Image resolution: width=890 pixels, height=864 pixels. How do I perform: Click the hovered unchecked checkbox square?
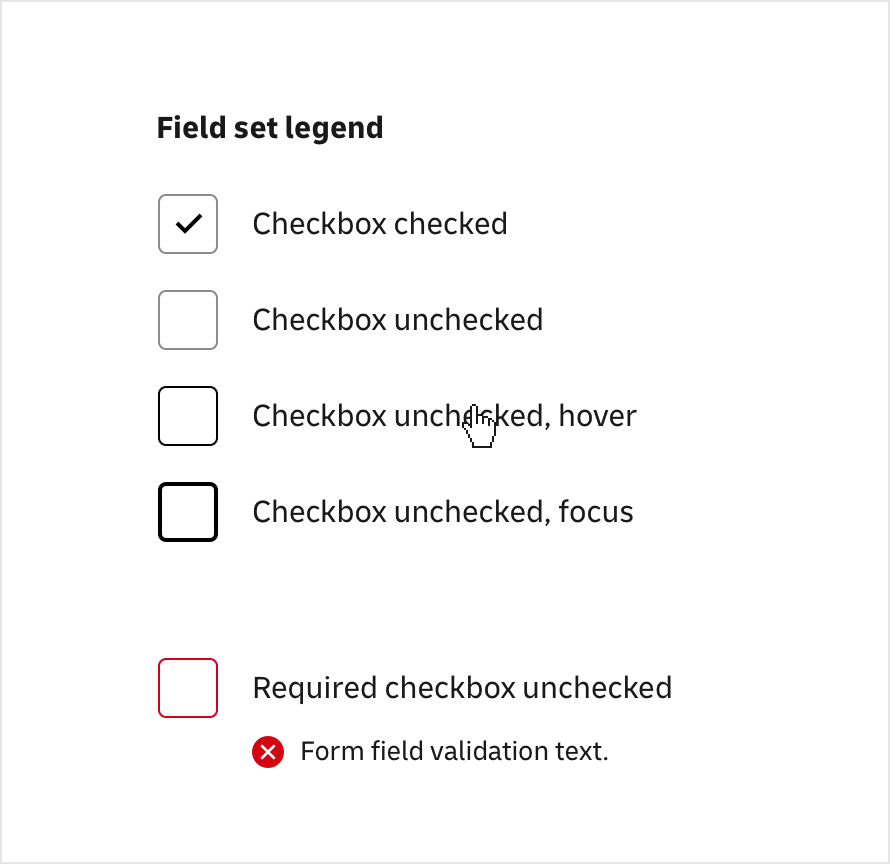click(188, 415)
